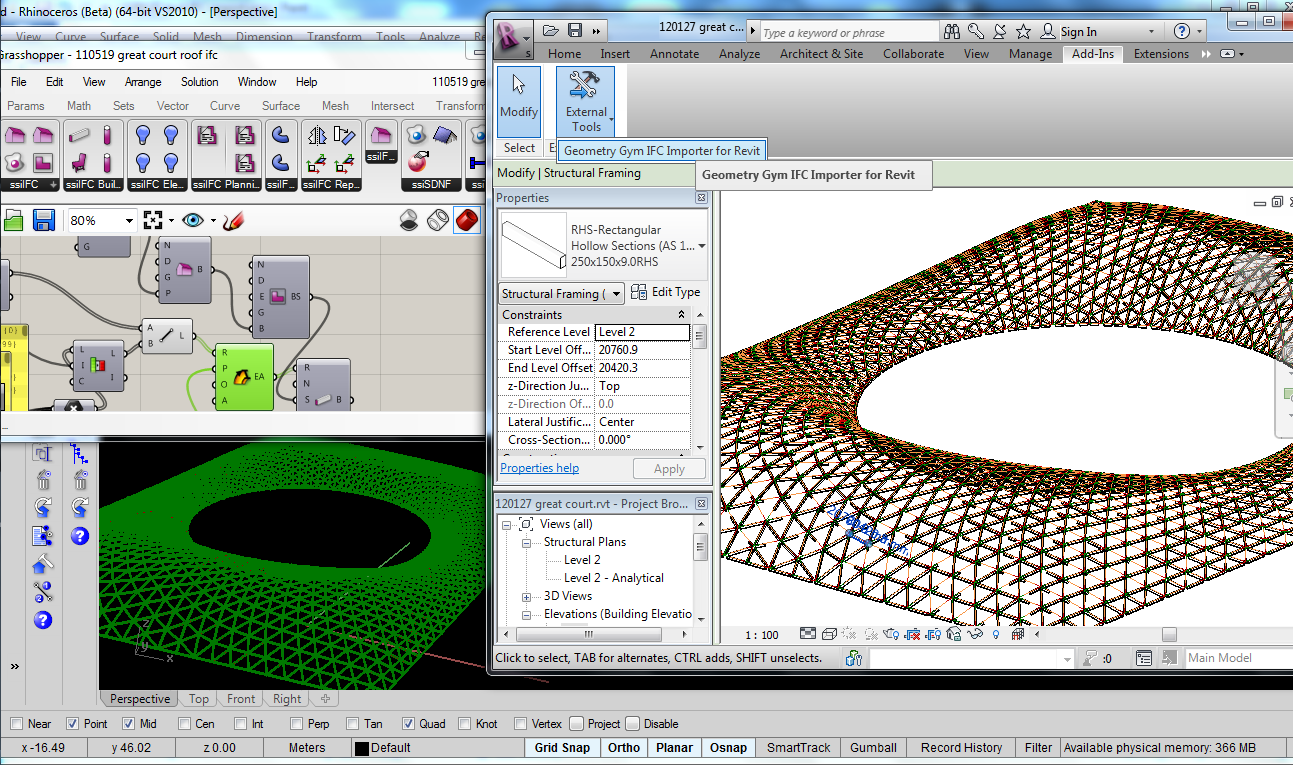Toggle the Project osnap checkbox

pos(576,724)
